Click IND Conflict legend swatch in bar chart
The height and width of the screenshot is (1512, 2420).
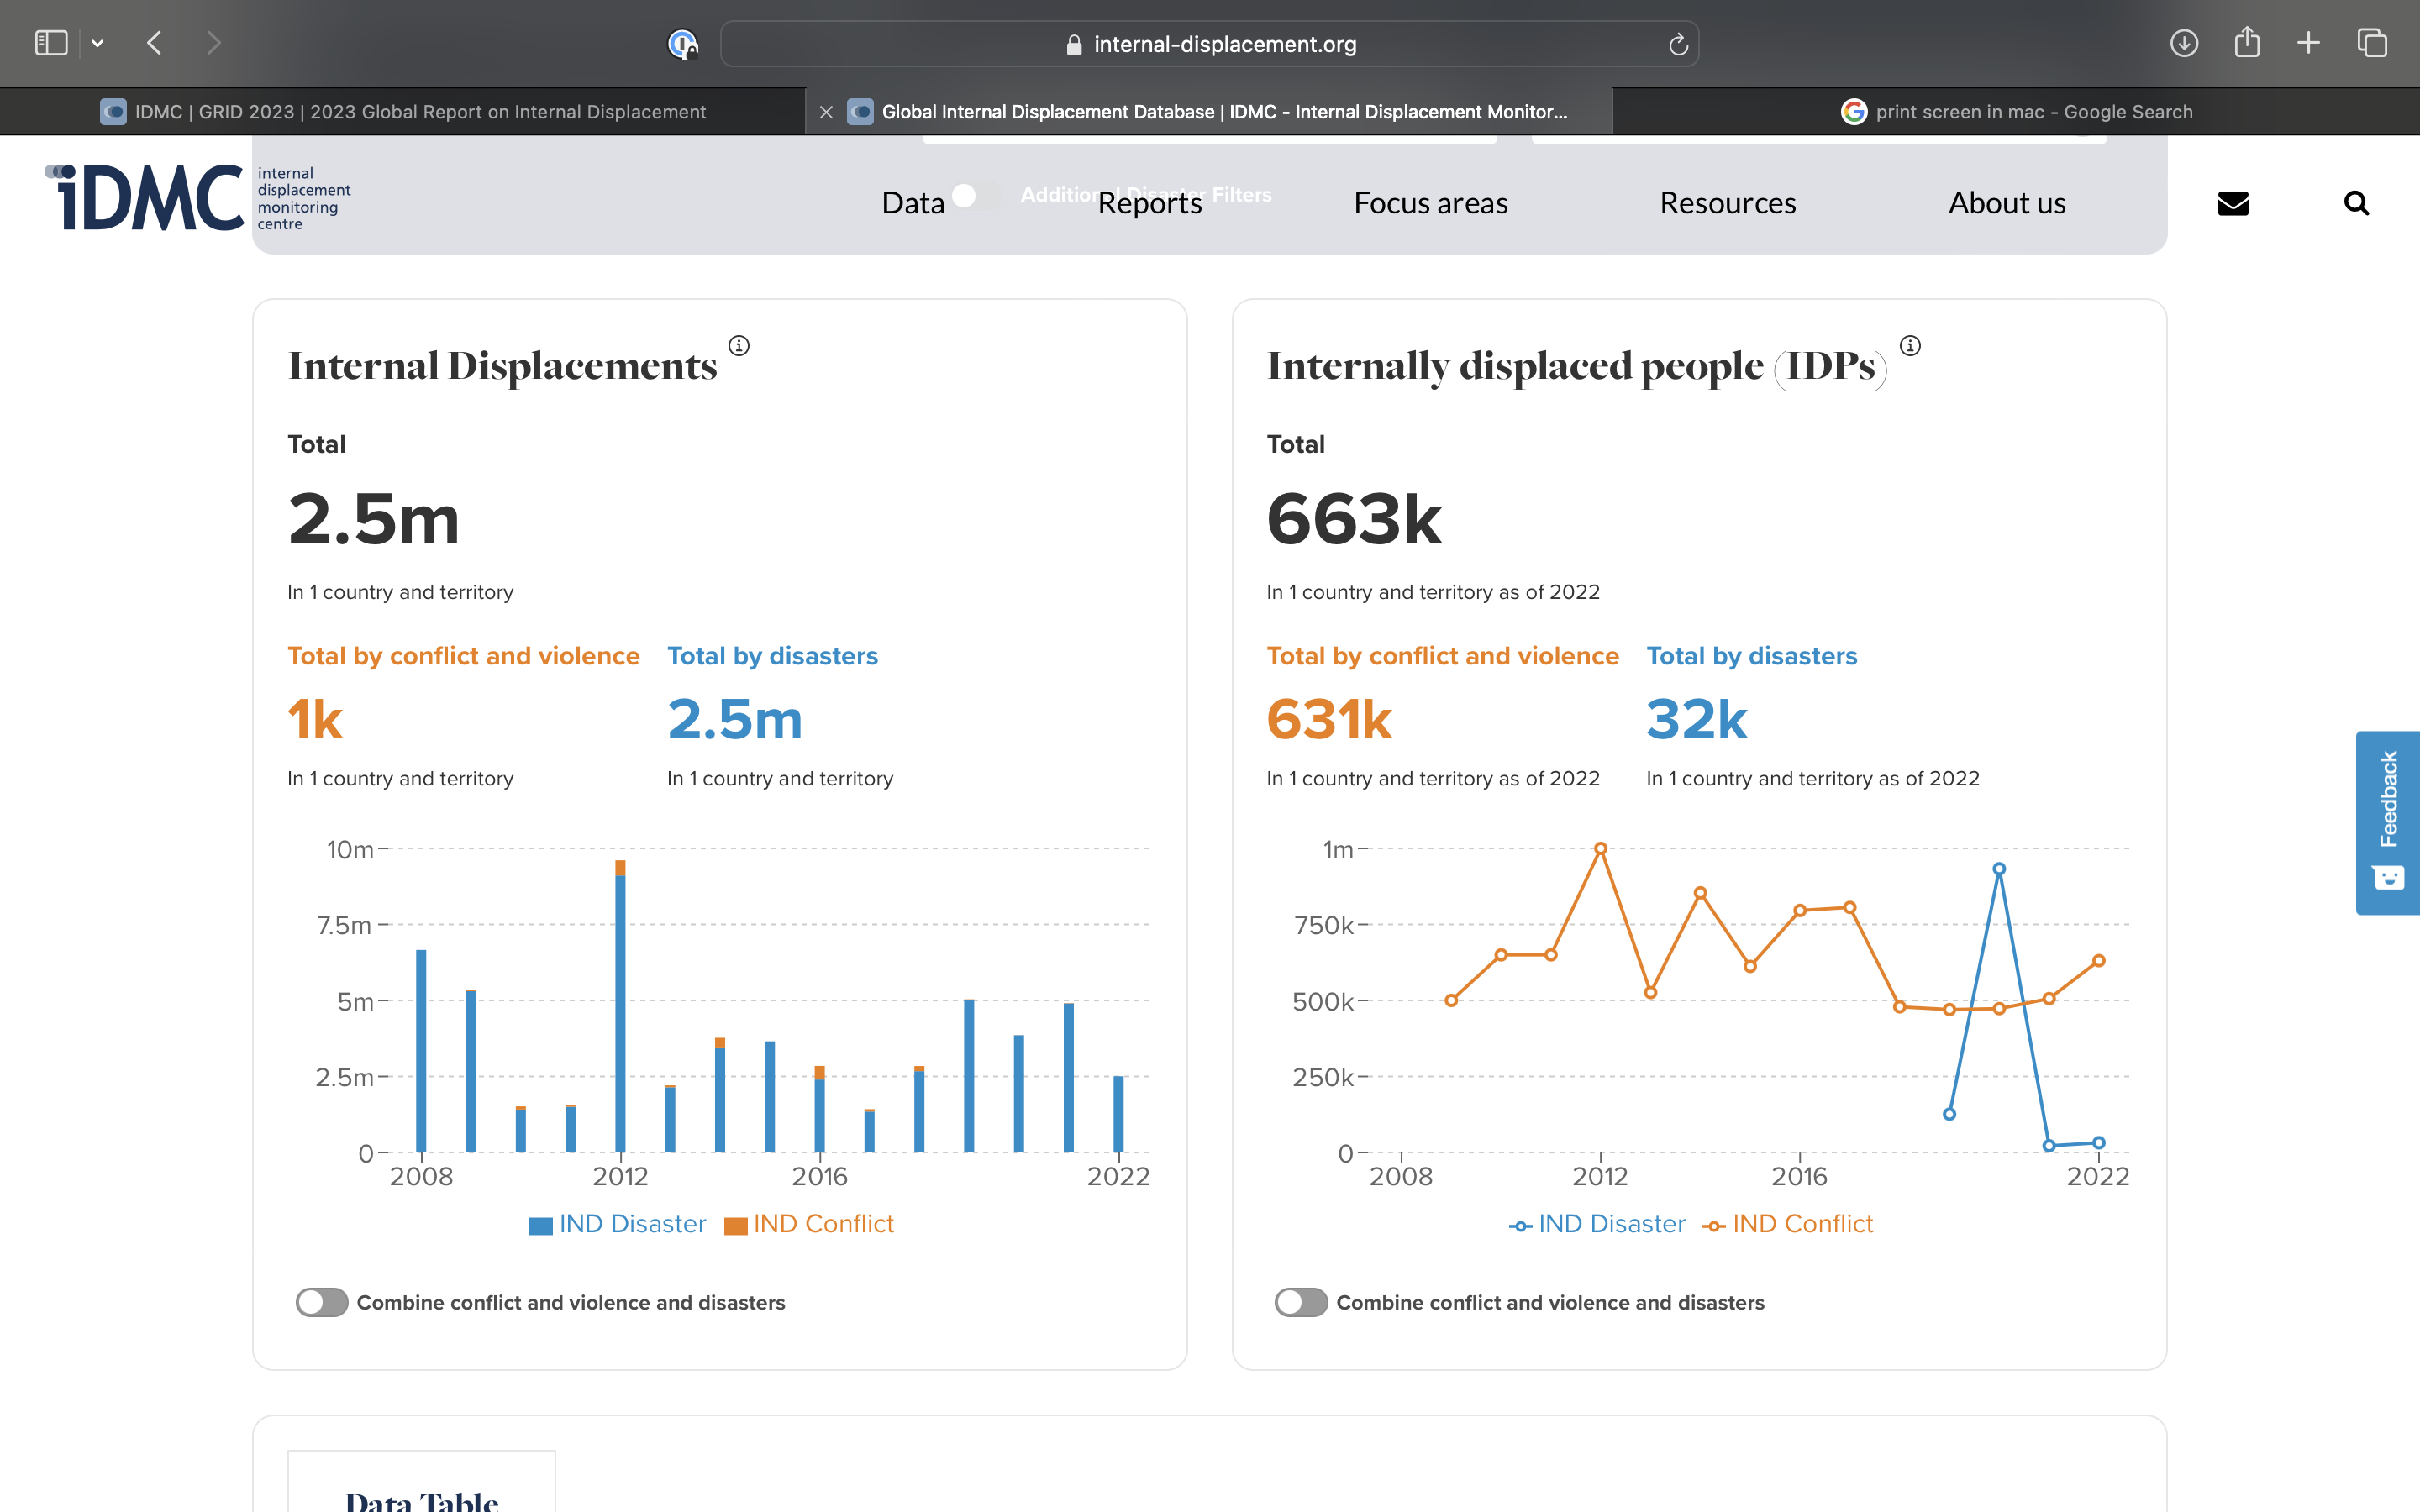(x=736, y=1226)
